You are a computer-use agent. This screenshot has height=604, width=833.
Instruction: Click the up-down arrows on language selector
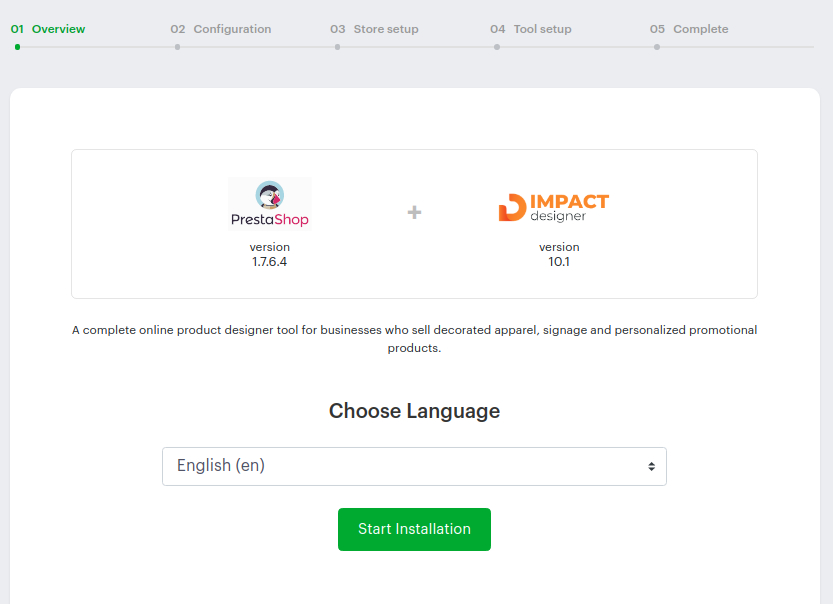coord(651,467)
